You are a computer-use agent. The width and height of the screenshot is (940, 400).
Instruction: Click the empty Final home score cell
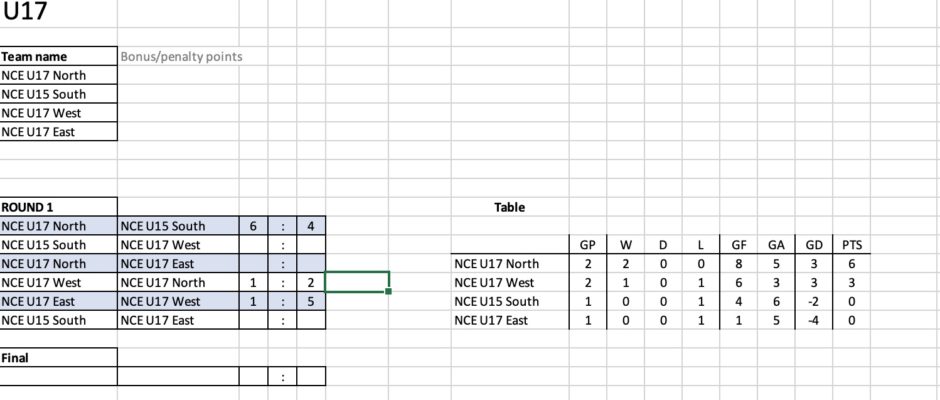click(x=253, y=377)
